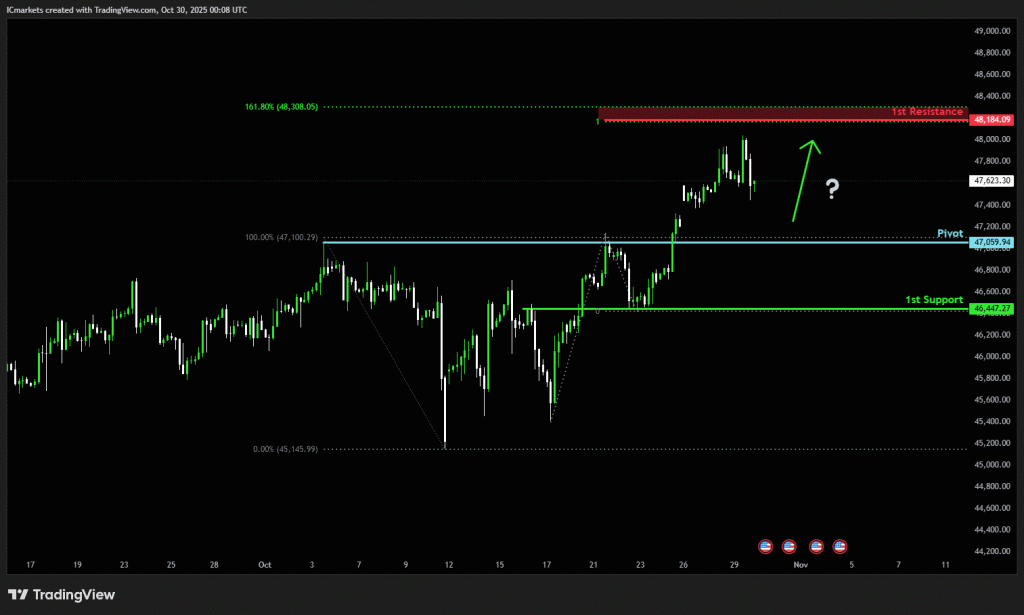Click the current price label 47,623.30
1024x615 pixels.
[x=991, y=181]
